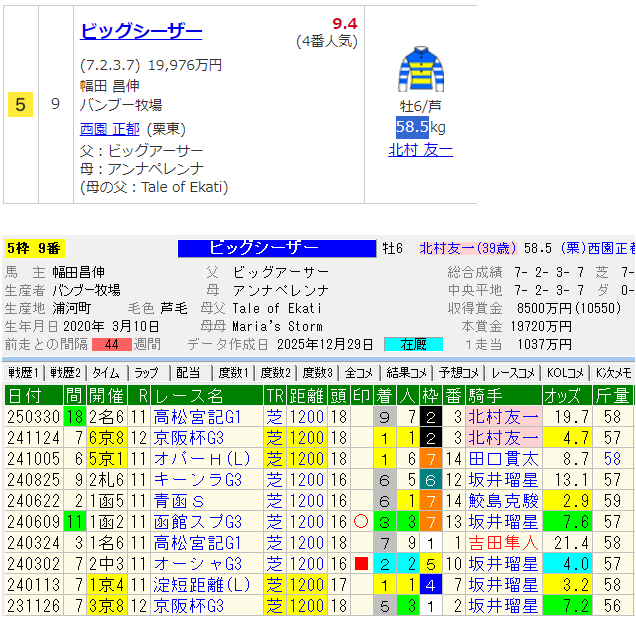
Task: Click the cyan 在厩 status box
Action: (x=413, y=344)
